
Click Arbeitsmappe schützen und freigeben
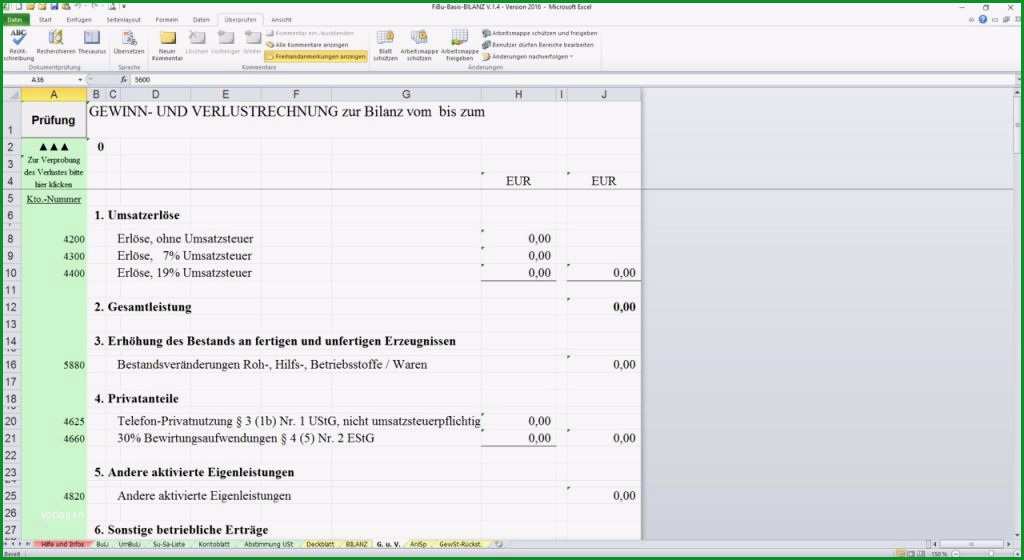pyautogui.click(x=539, y=33)
